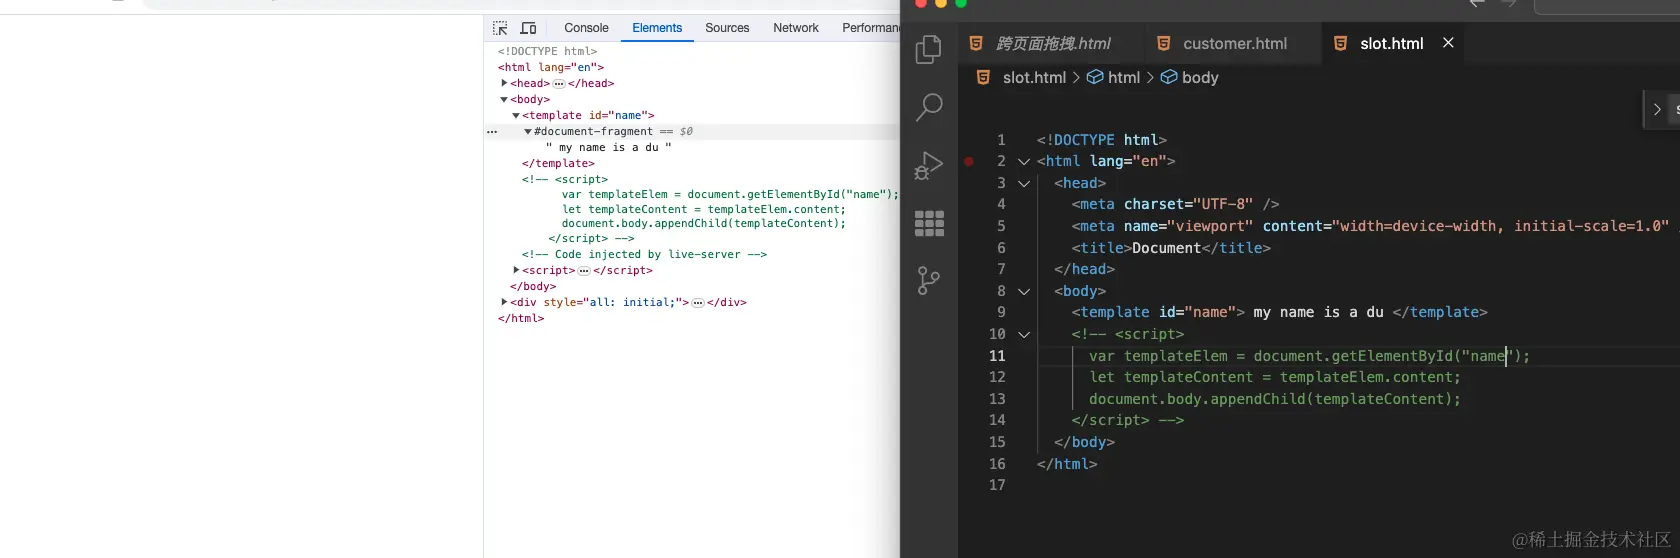Screen dimensions: 1680x558
Task: Open the VS Code Explorer view
Action: point(929,48)
